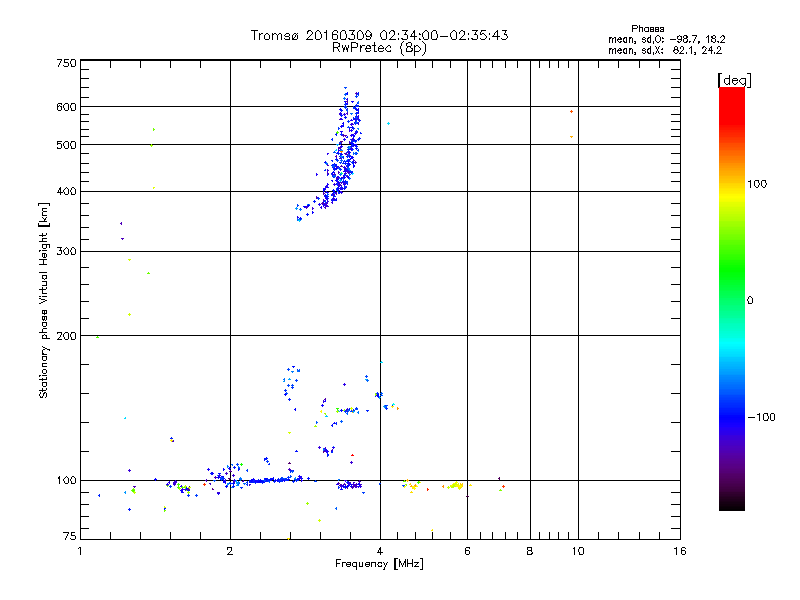Click the colorbar tick label '0'
The image size is (800, 600).
click(750, 300)
